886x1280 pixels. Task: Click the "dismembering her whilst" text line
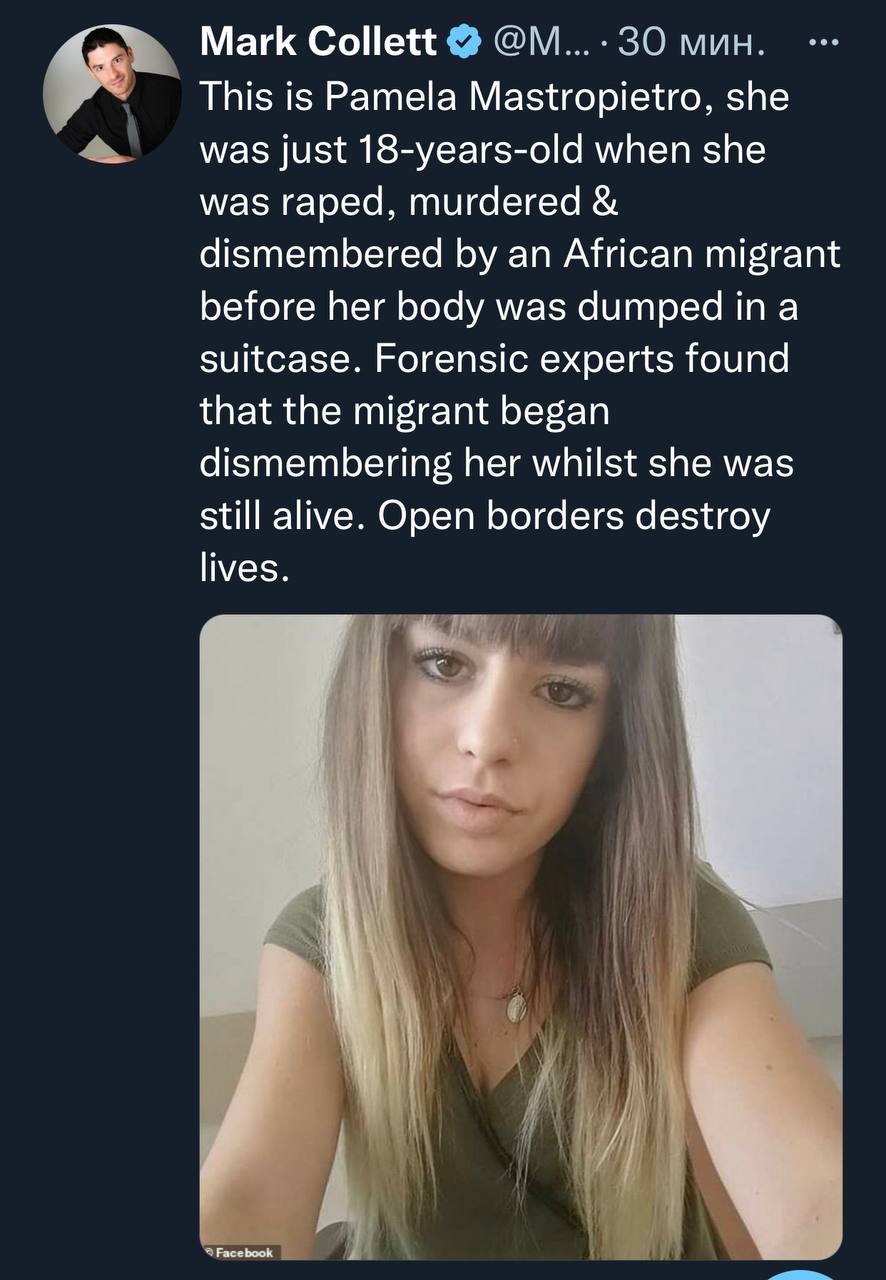428,464
